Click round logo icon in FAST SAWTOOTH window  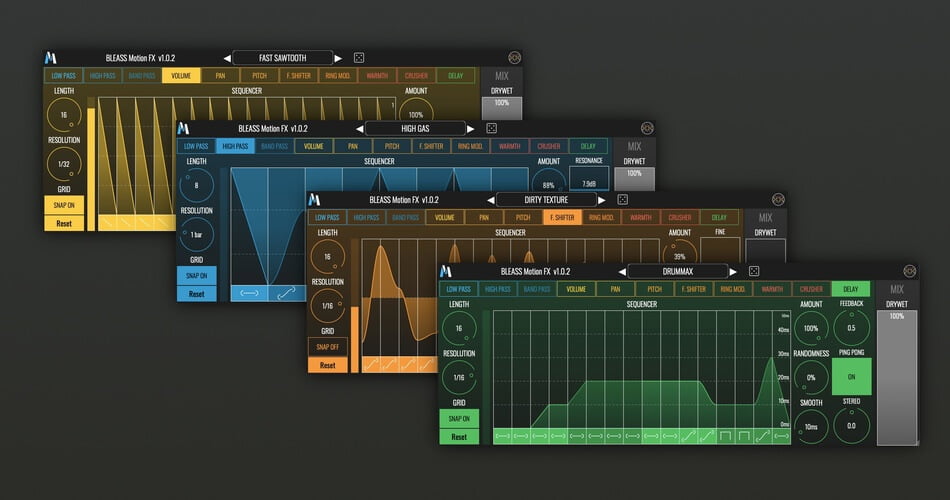pyautogui.click(x=515, y=58)
